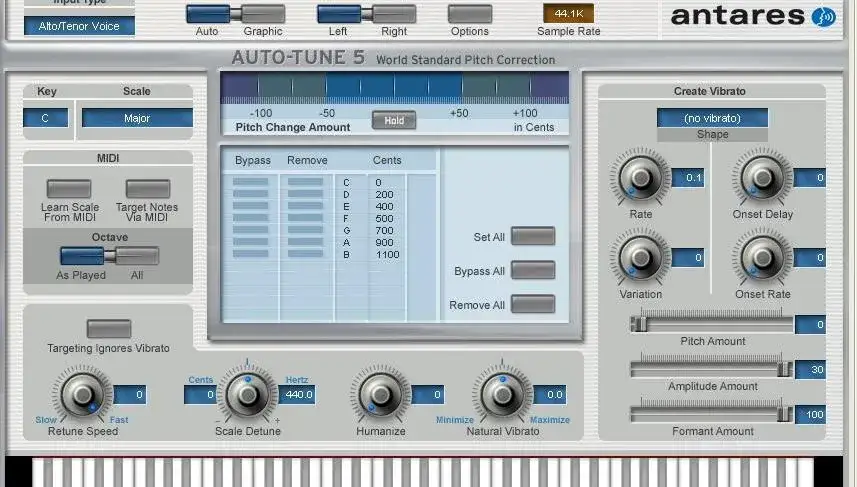Click the Hold button in pitch meter
The width and height of the screenshot is (857, 487).
(x=394, y=120)
